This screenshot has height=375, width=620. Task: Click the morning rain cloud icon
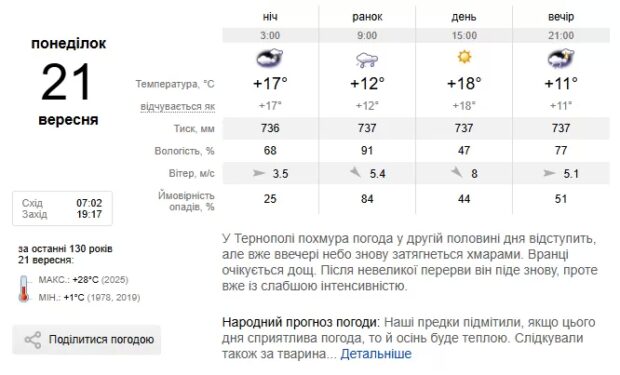(367, 60)
